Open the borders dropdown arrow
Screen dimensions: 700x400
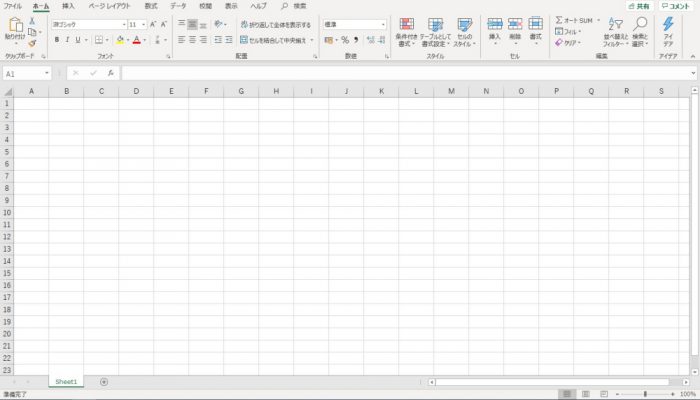[x=107, y=40]
